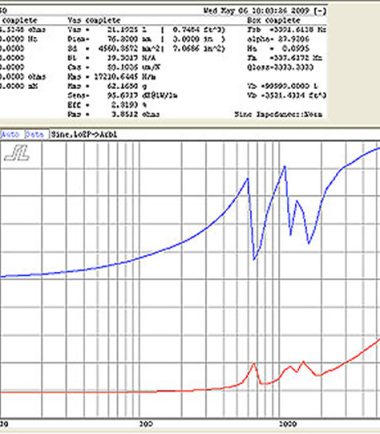Click the 0.7484 ft^3 value

click(x=199, y=30)
